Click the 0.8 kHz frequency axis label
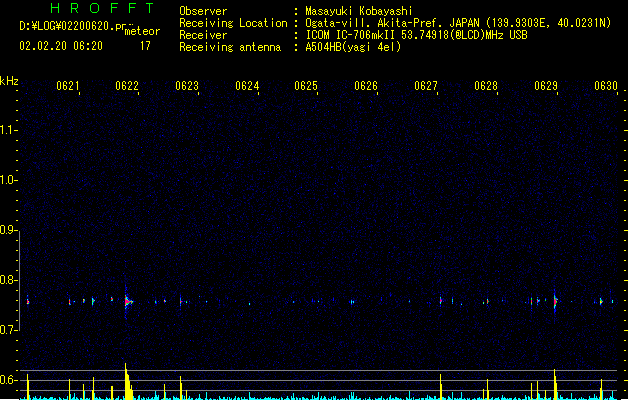 click(8, 280)
